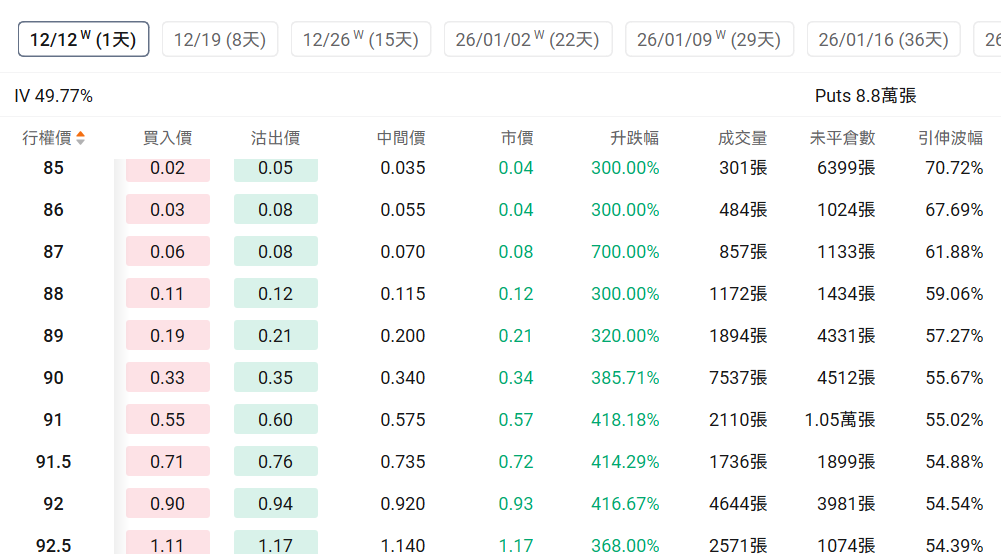Screen dimensions: 1001x554
Task: Click the 買入價 column header
Action: coord(167,138)
